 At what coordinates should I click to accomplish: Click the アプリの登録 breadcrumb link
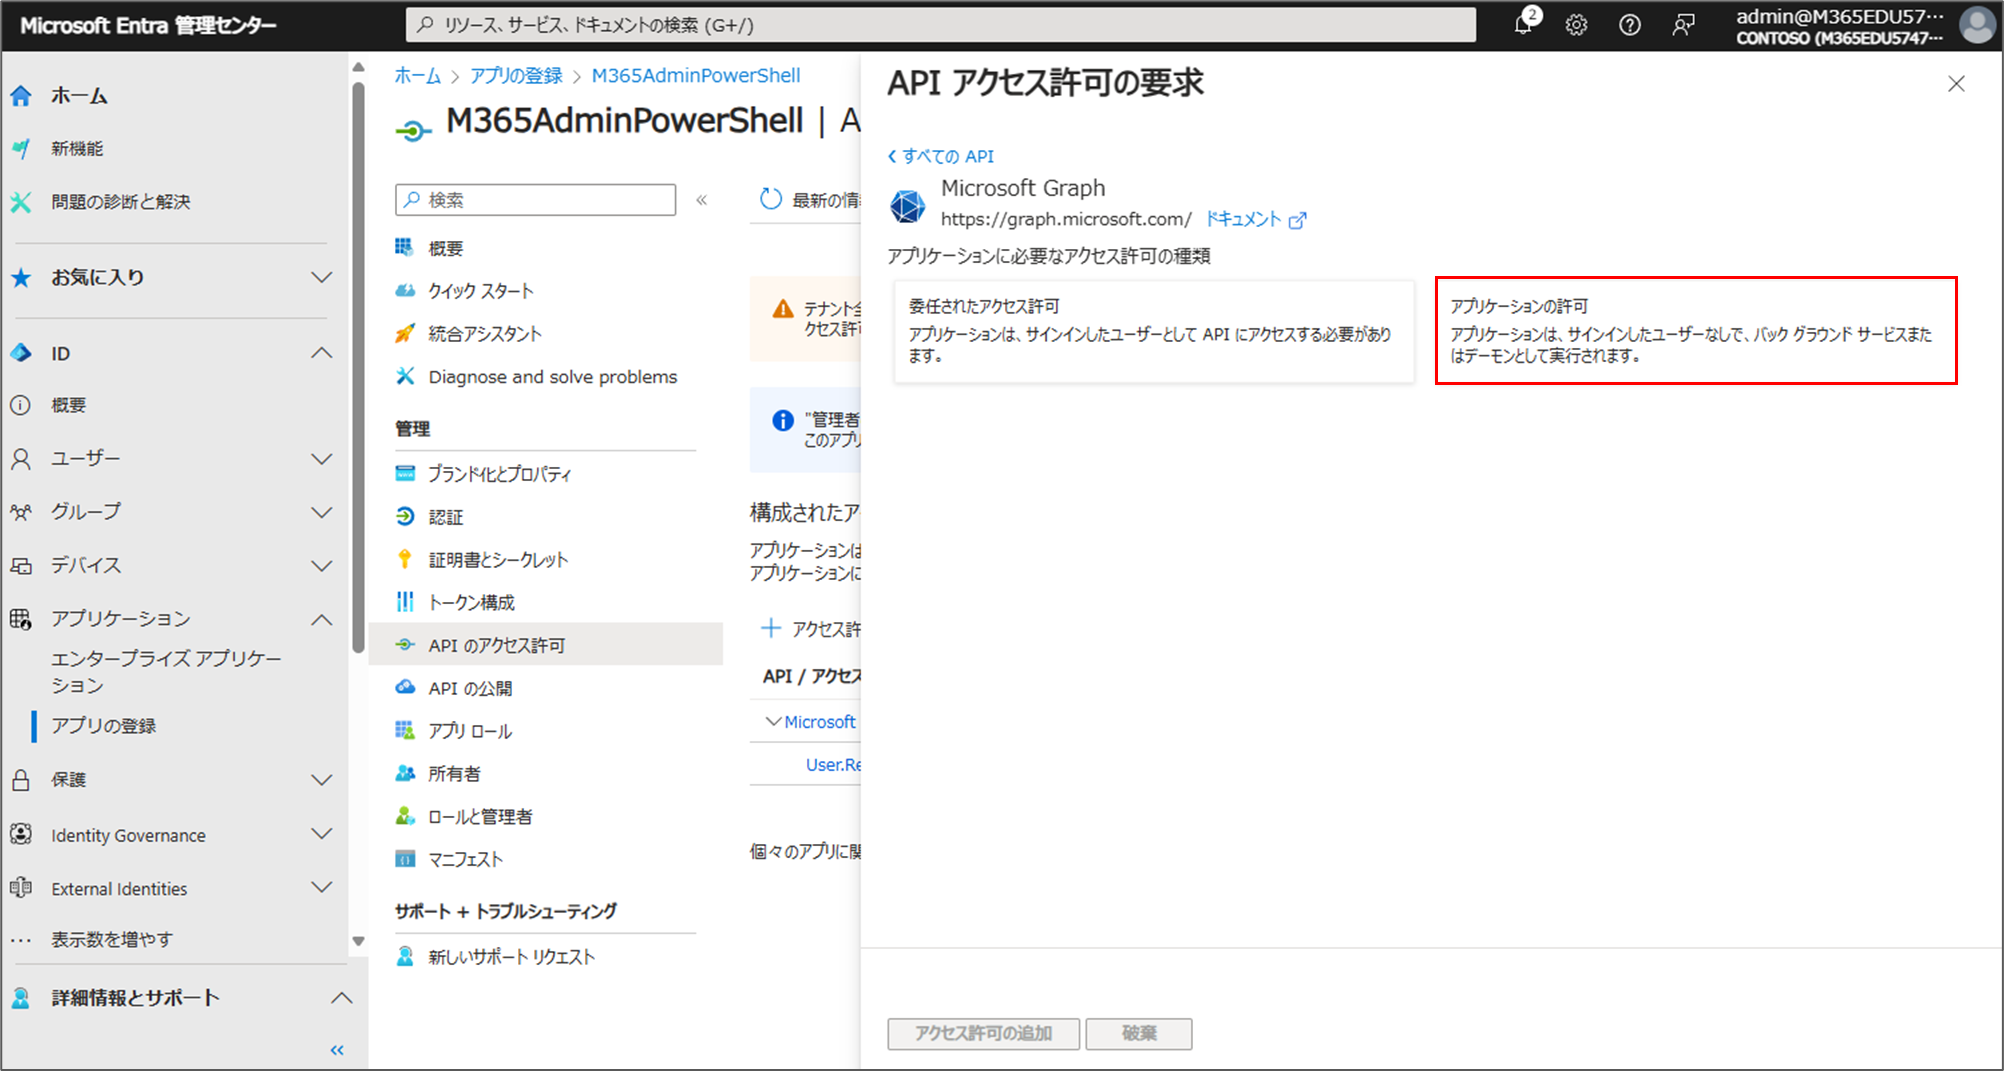point(516,76)
